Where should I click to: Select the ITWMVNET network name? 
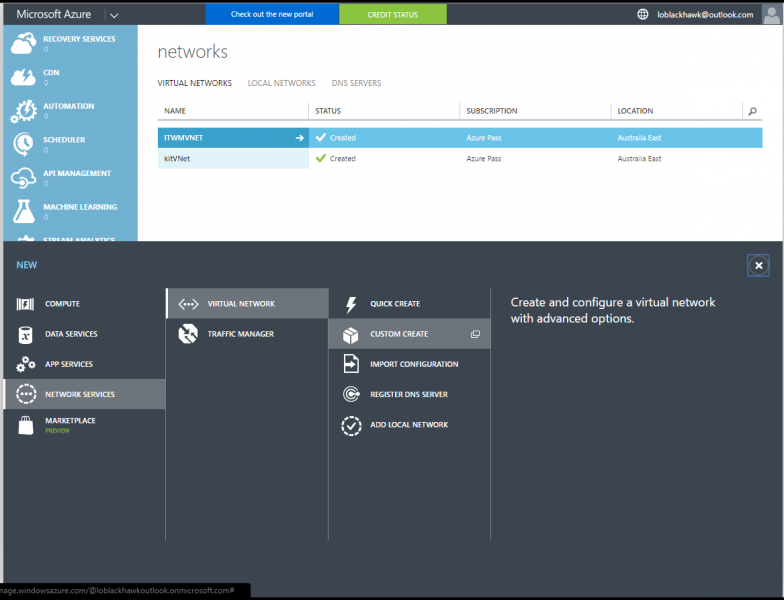coord(184,138)
